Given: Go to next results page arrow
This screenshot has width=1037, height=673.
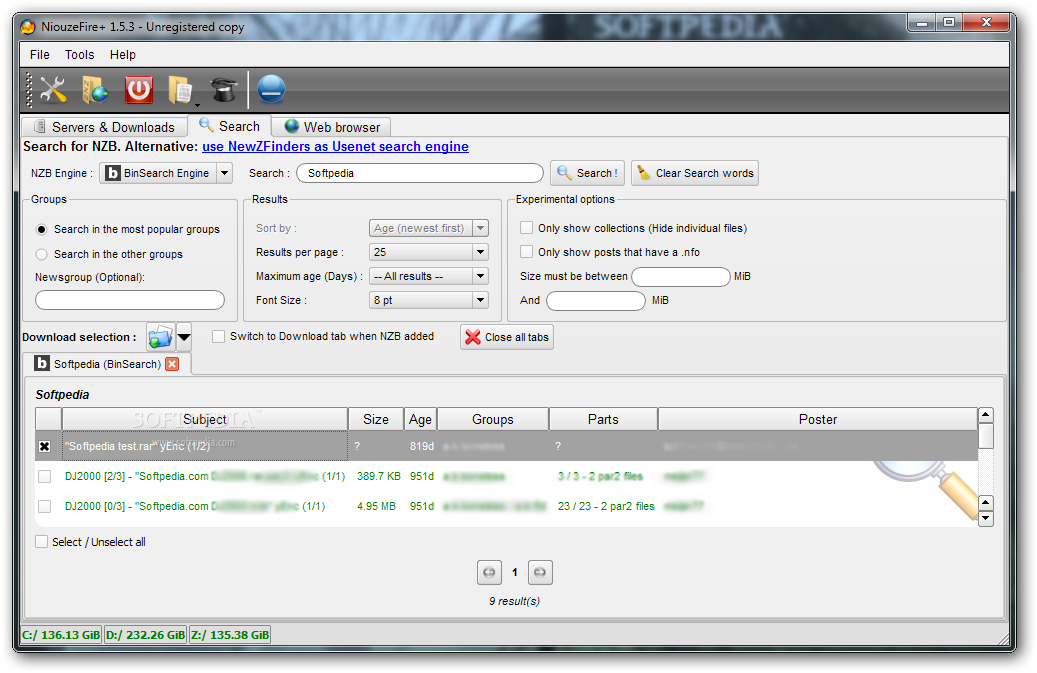Looking at the screenshot, I should [540, 573].
